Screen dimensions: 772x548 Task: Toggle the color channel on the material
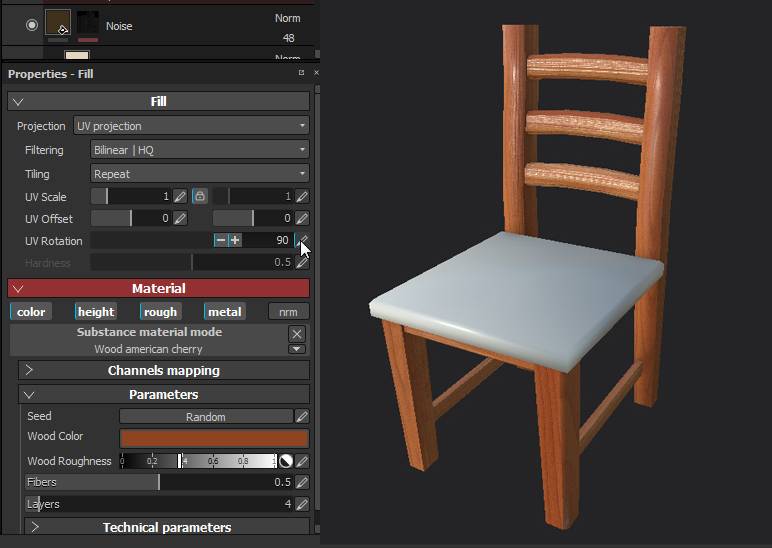(x=31, y=312)
